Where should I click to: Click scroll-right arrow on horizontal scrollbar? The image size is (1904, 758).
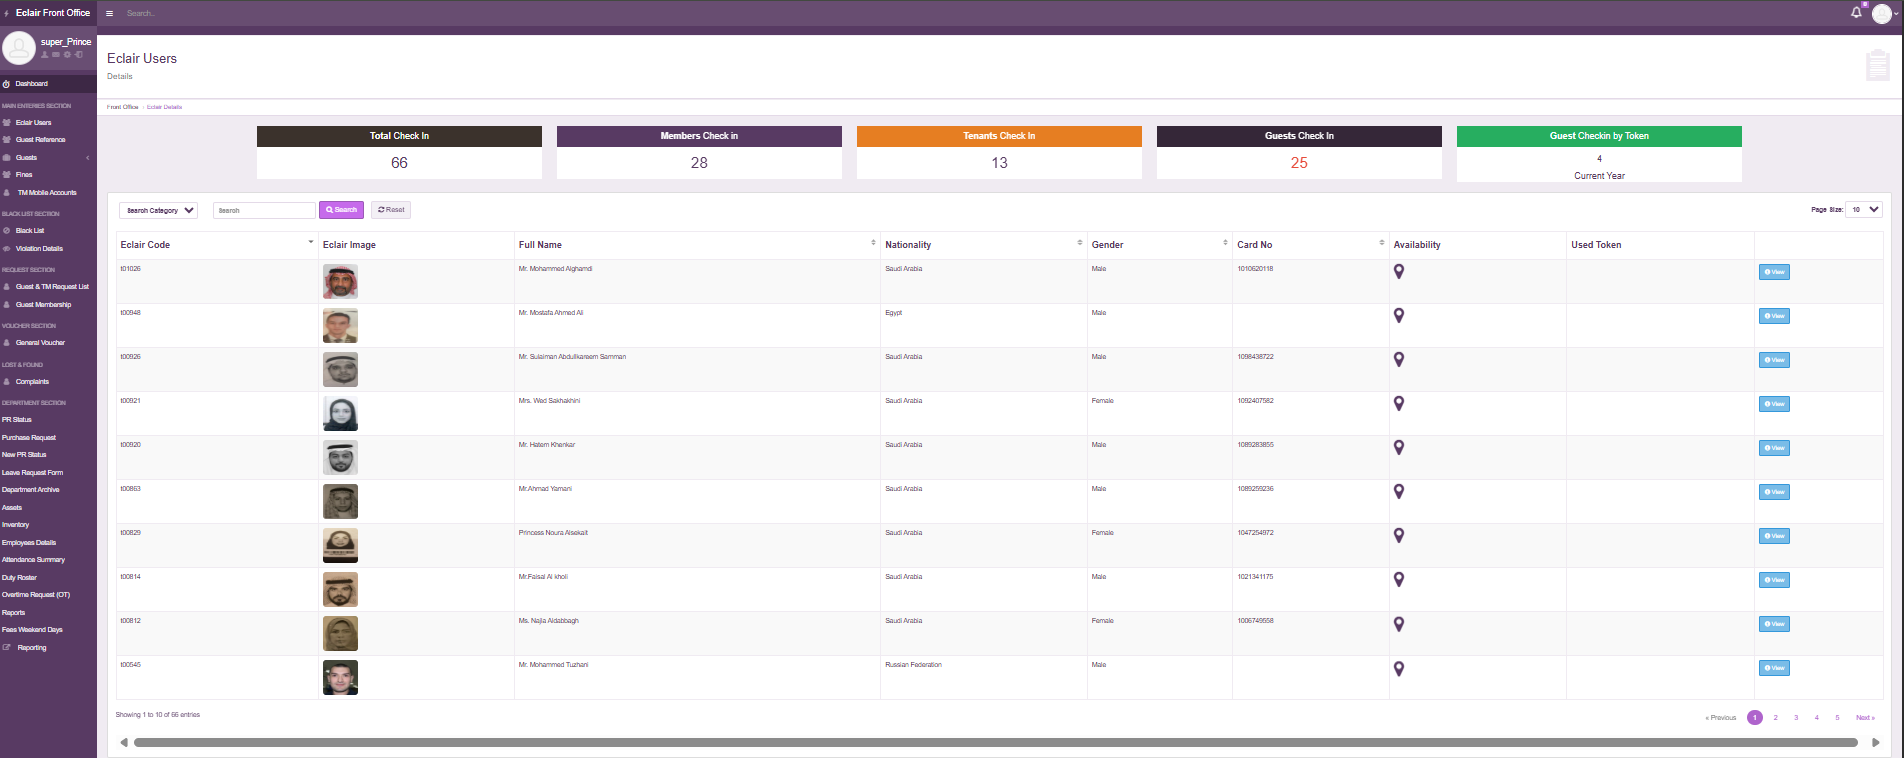coord(1875,743)
